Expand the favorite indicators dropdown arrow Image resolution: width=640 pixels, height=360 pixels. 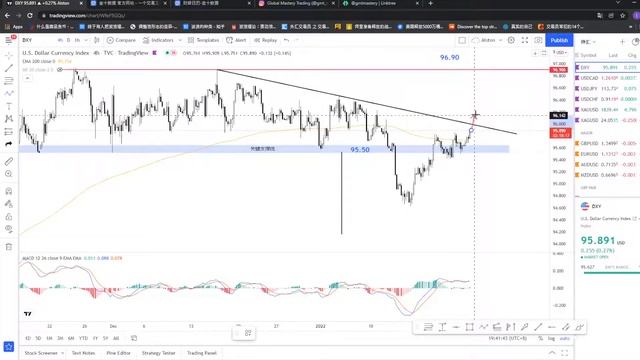pos(180,40)
